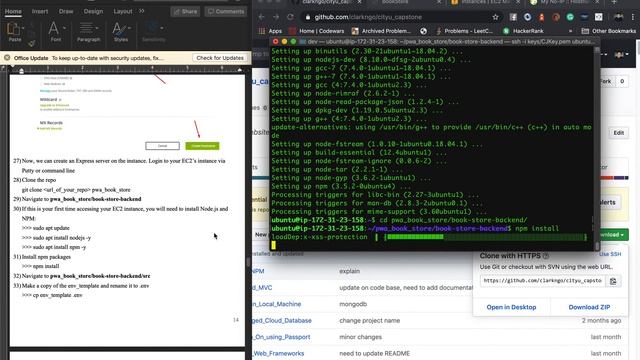Bookmark this page with star icon

[x=495, y=17]
